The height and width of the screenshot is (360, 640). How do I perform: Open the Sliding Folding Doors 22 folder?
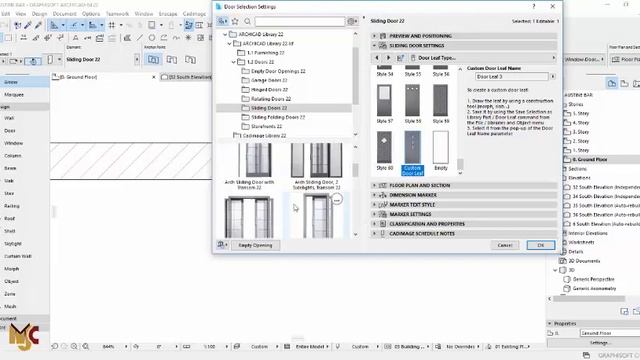point(278,117)
